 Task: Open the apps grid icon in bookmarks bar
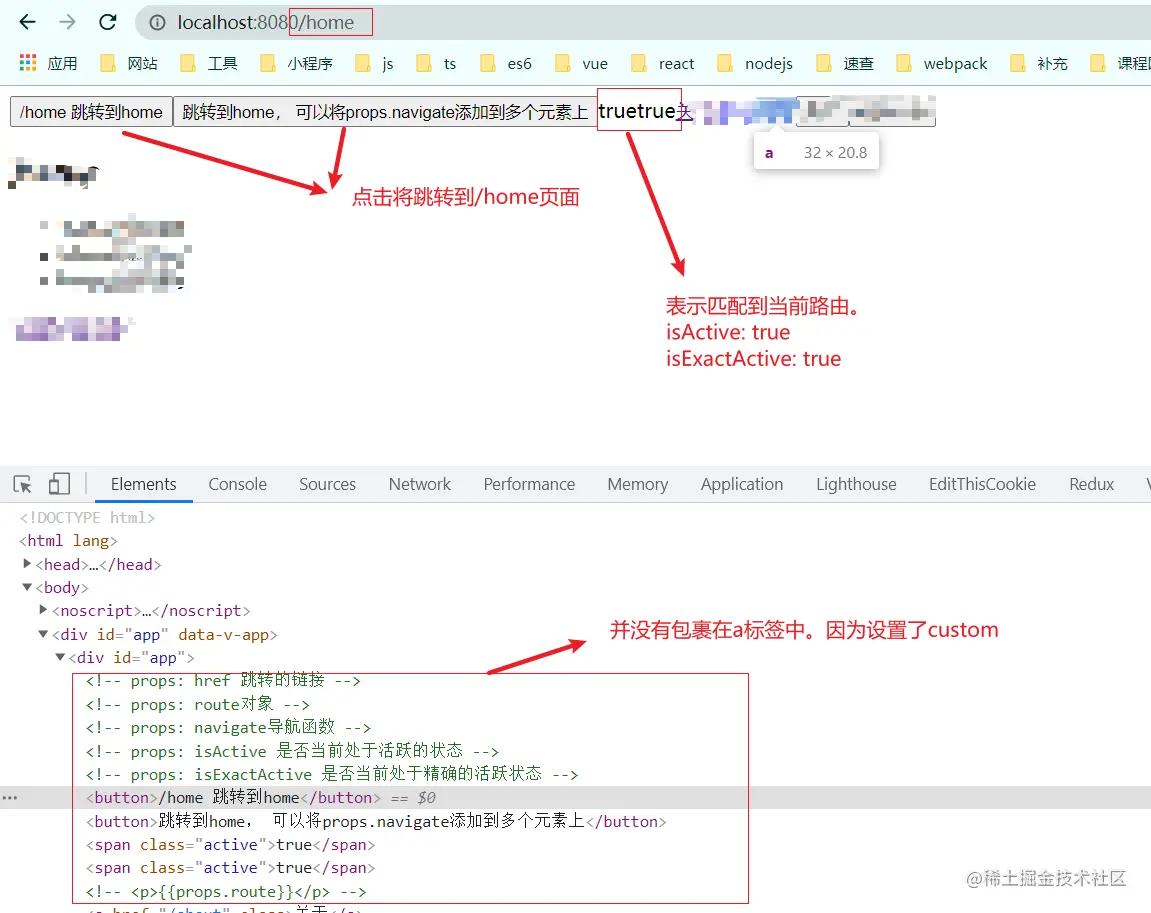point(28,63)
